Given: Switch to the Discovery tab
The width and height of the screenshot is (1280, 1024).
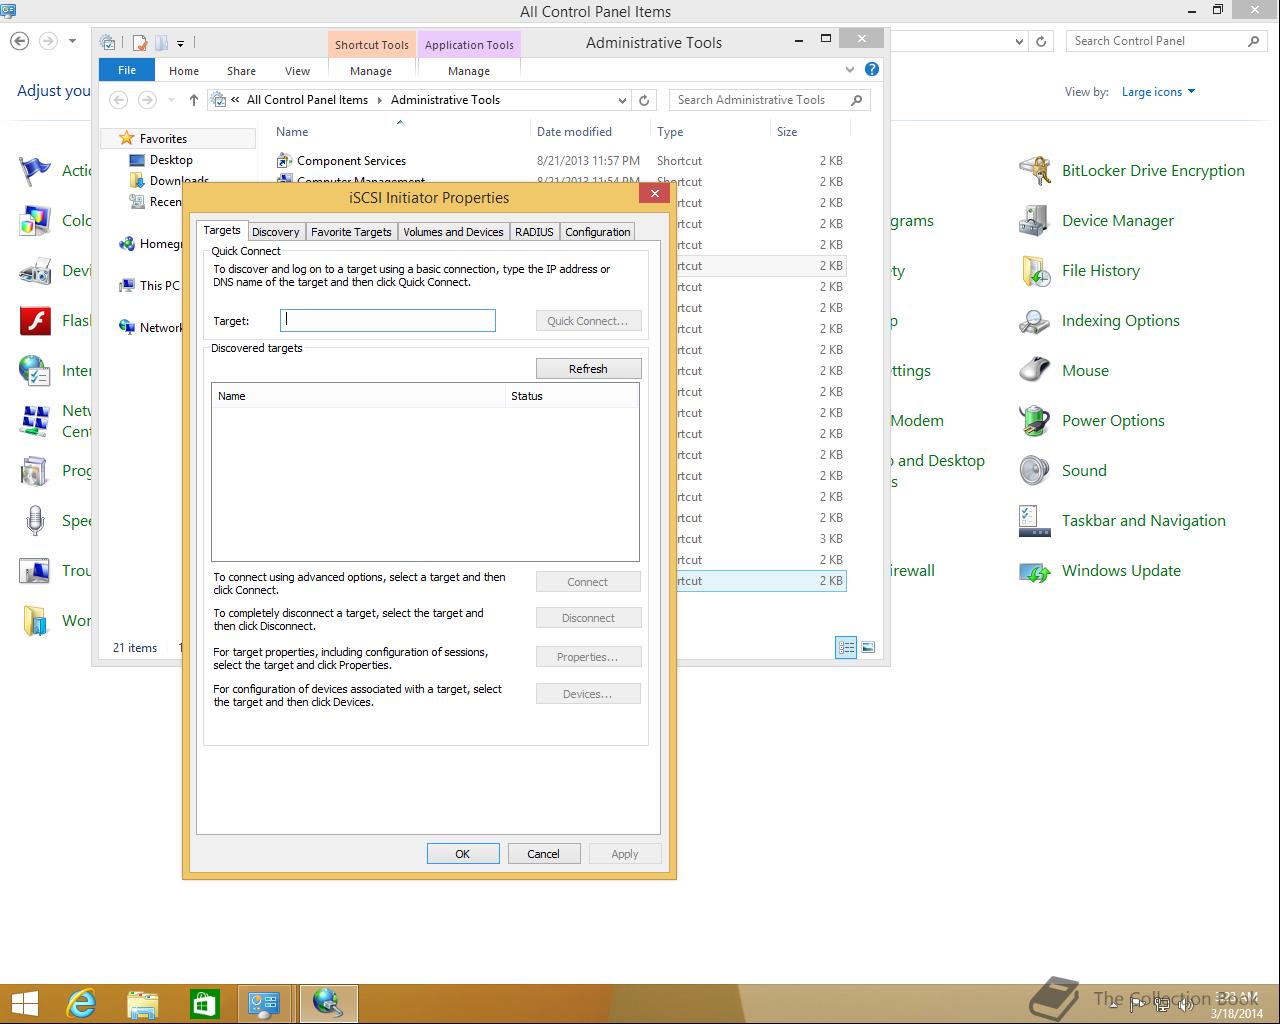Looking at the screenshot, I should coord(275,232).
